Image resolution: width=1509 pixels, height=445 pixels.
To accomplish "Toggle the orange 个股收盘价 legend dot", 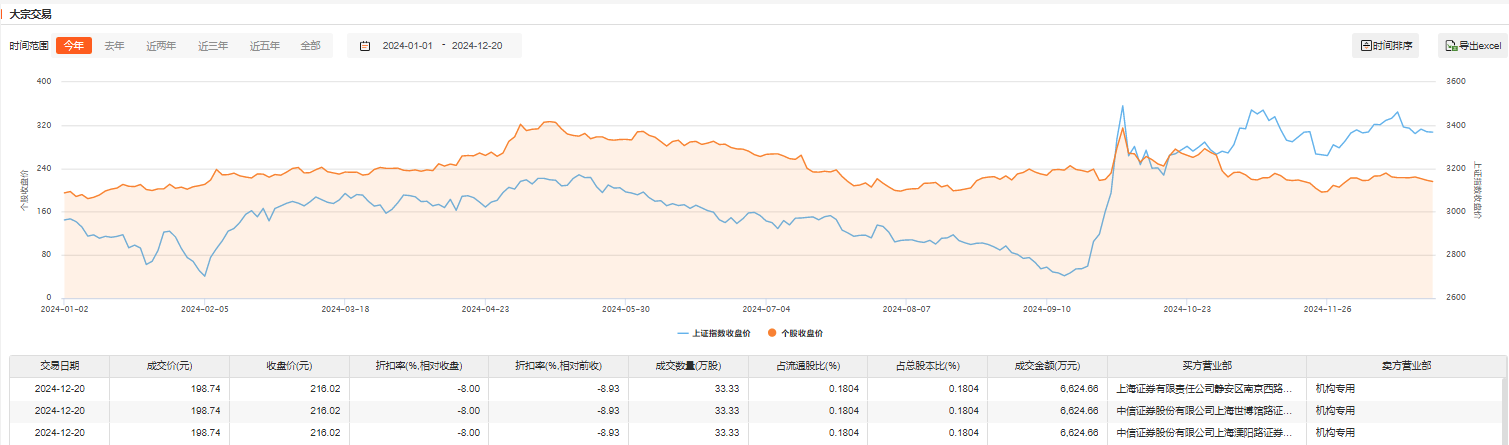I will tap(772, 332).
